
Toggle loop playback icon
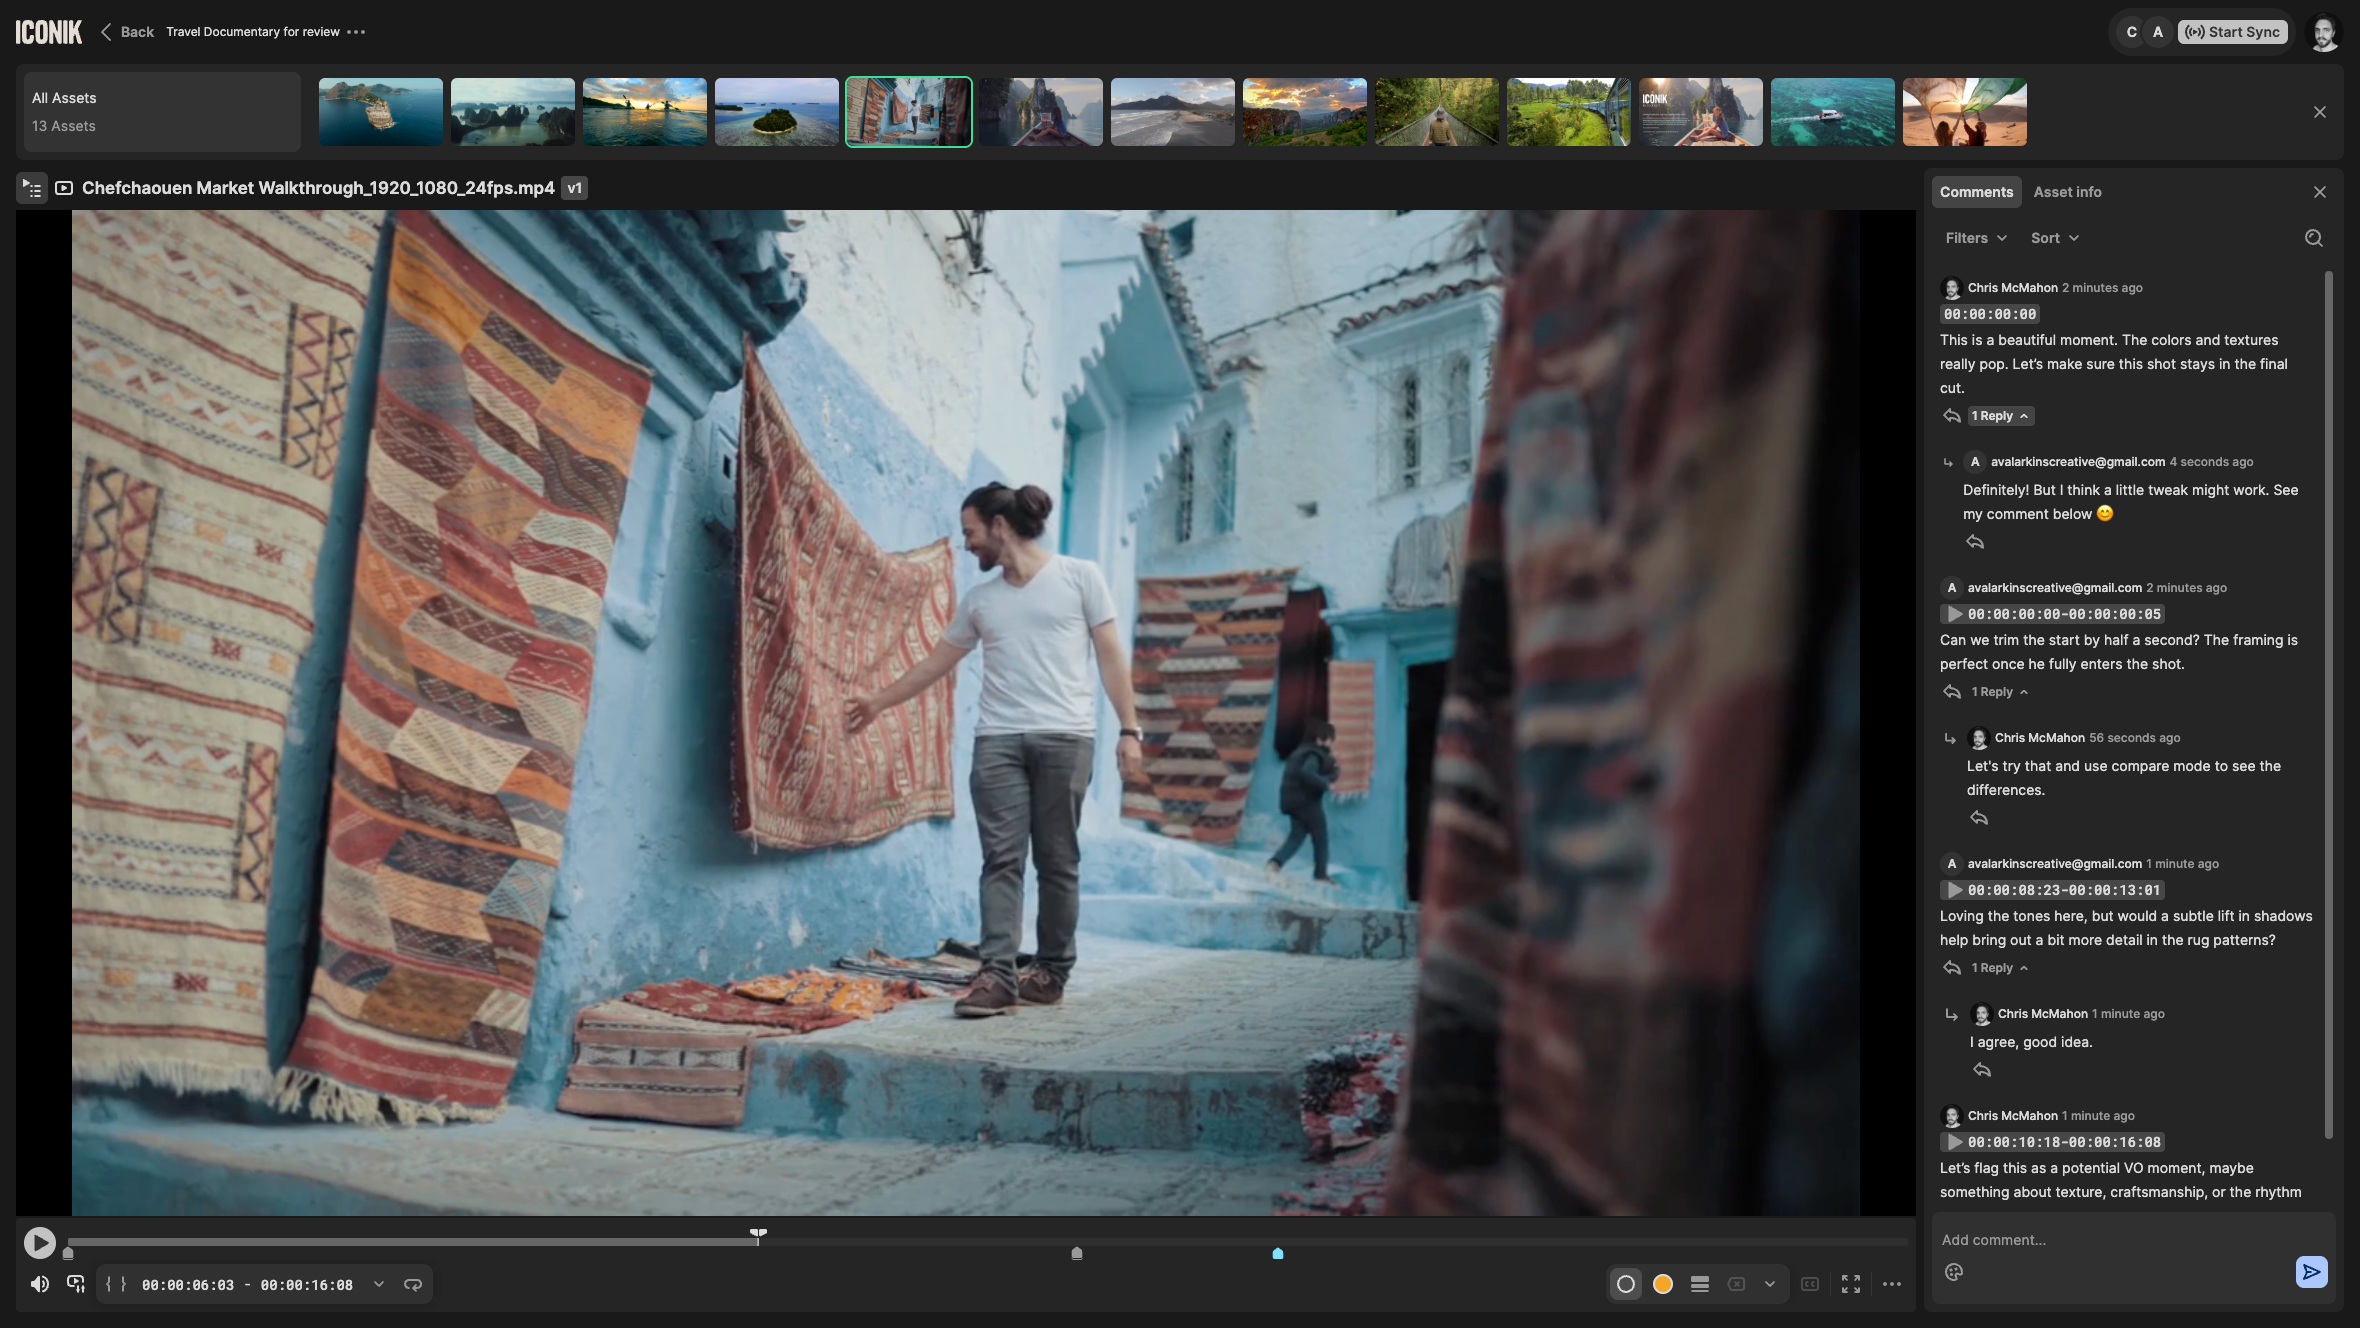pyautogui.click(x=413, y=1285)
